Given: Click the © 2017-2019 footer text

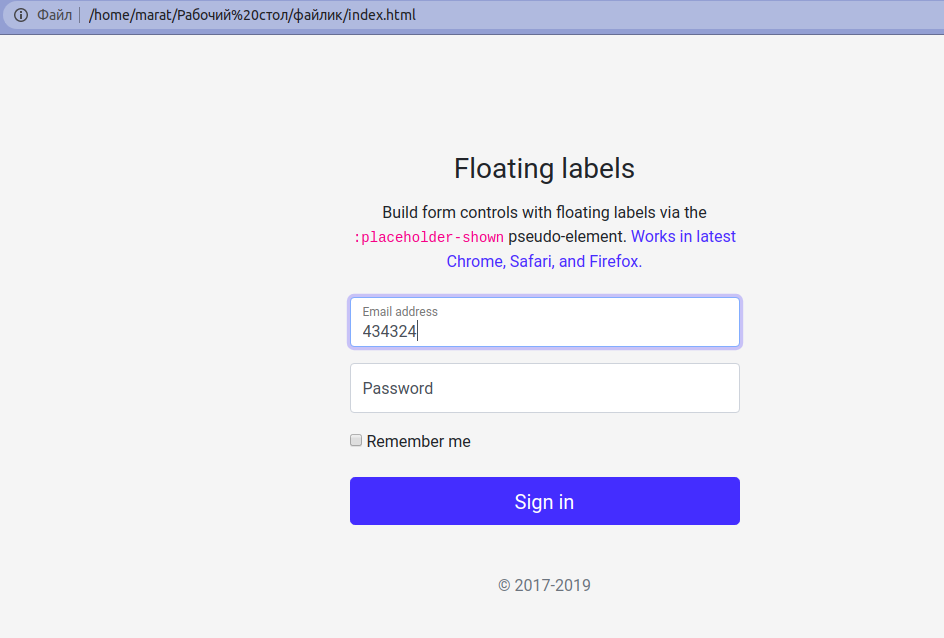Looking at the screenshot, I should click(544, 585).
